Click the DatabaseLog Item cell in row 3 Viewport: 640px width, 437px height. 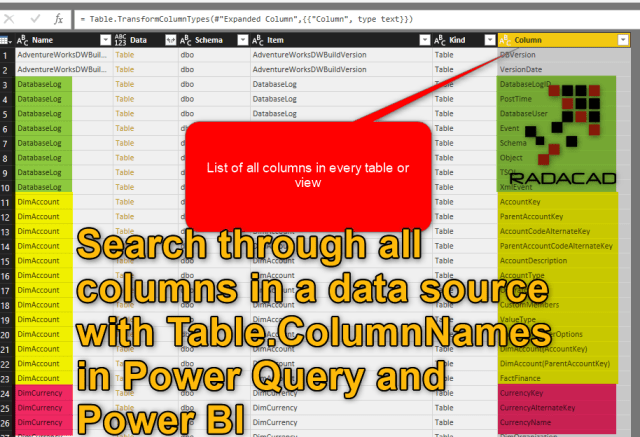pos(341,84)
